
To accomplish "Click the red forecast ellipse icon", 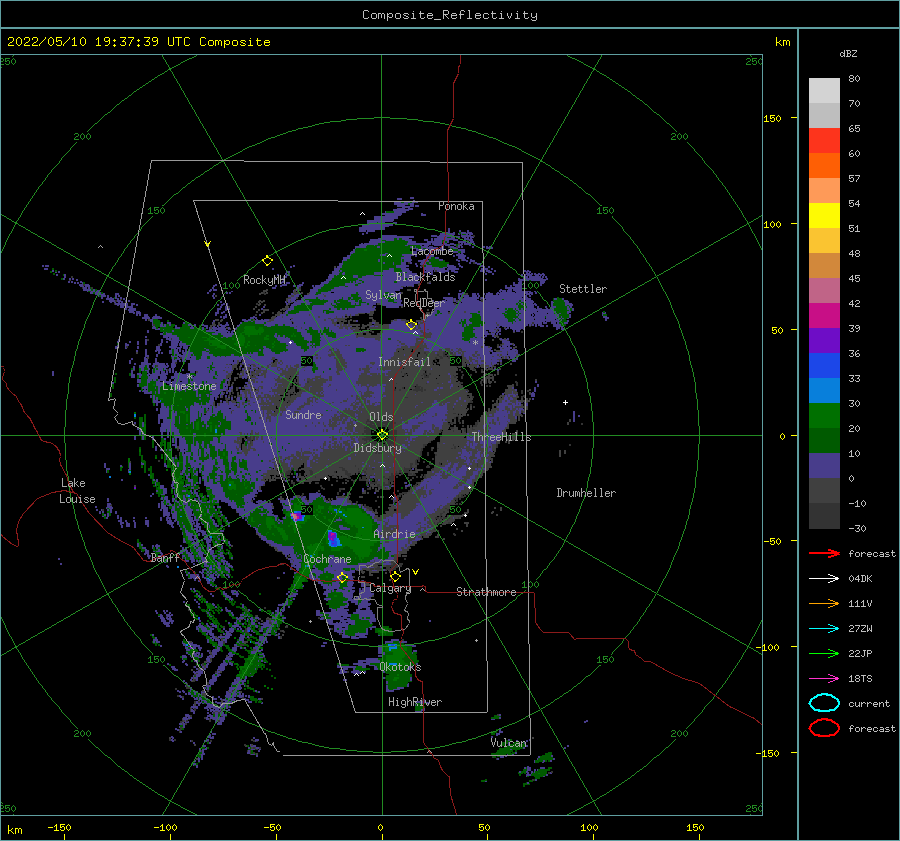I will click(x=824, y=728).
